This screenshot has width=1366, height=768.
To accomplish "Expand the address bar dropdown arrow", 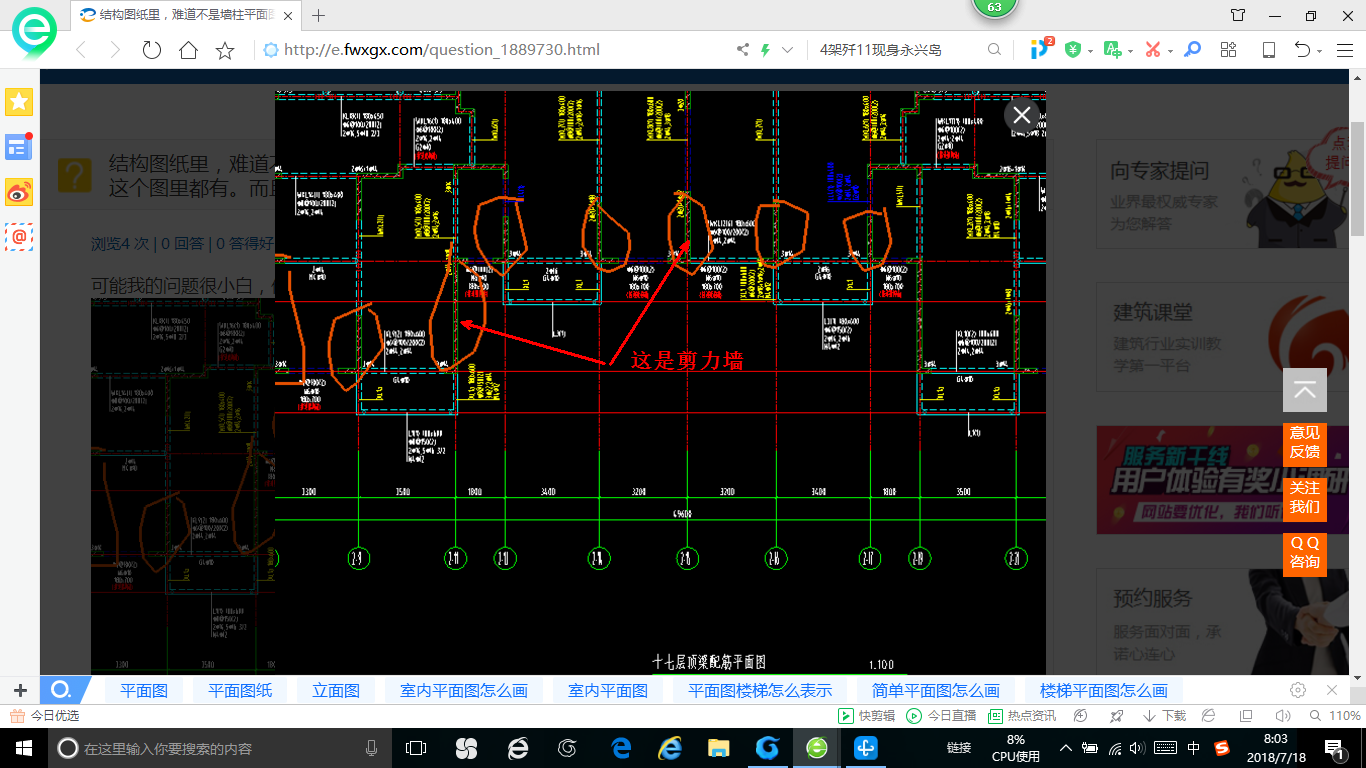I will pos(788,50).
